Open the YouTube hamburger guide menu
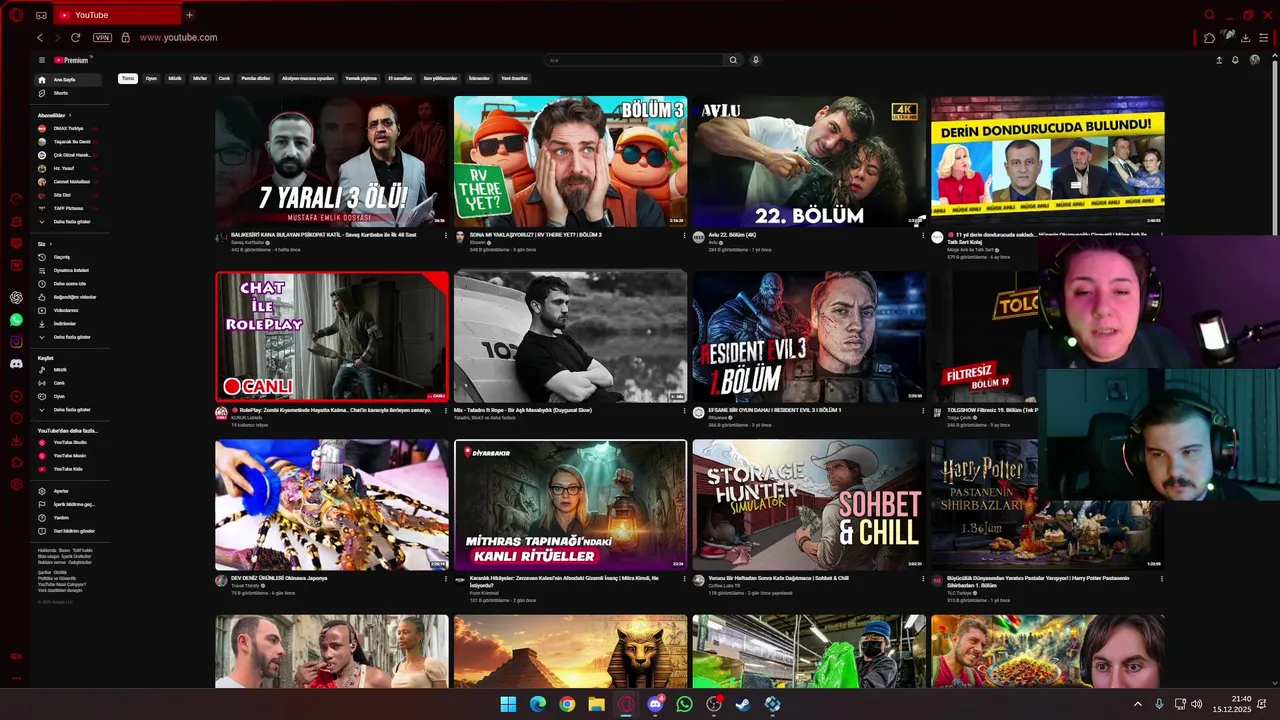The image size is (1280, 720). click(x=41, y=60)
